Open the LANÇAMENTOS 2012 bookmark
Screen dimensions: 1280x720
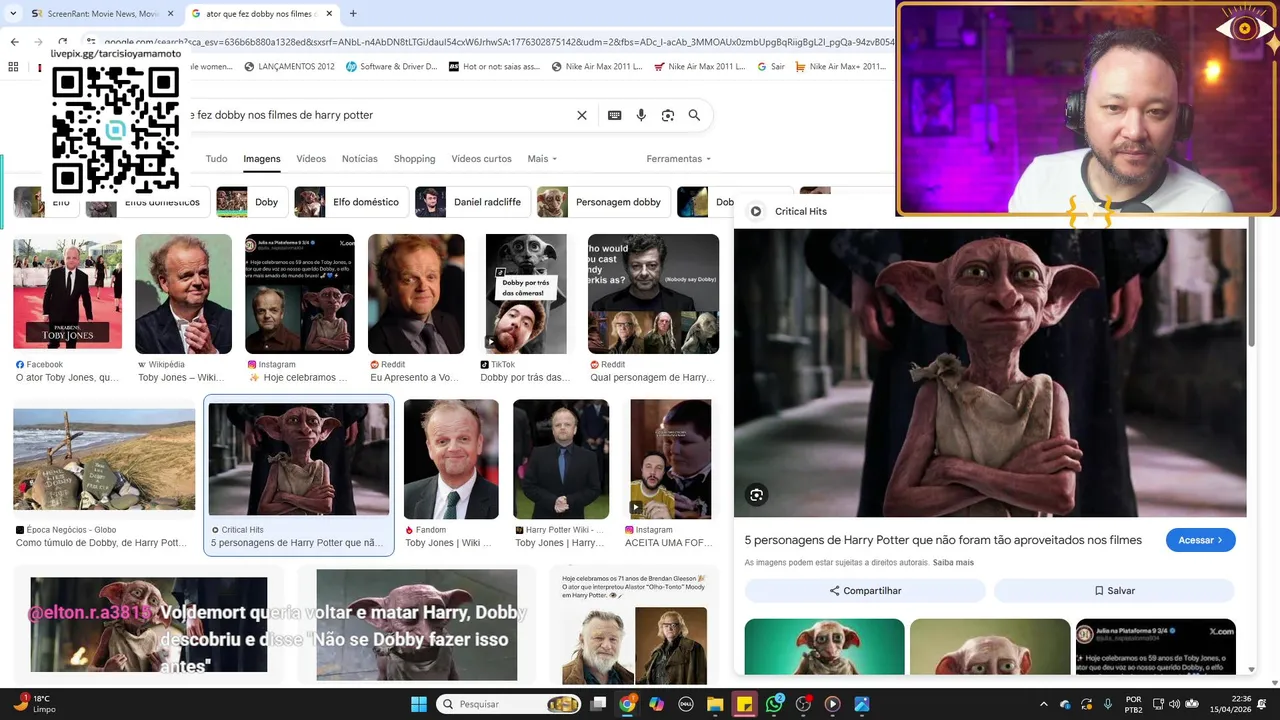point(289,67)
